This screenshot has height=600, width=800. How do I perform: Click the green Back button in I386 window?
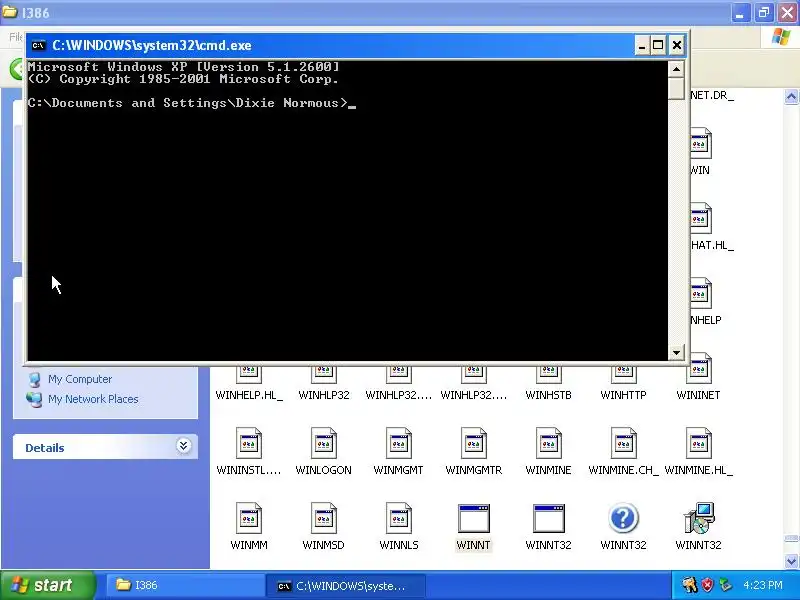tap(17, 68)
